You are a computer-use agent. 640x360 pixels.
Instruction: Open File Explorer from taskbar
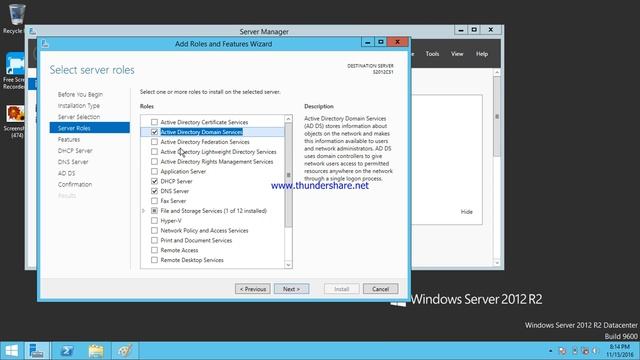coord(96,351)
